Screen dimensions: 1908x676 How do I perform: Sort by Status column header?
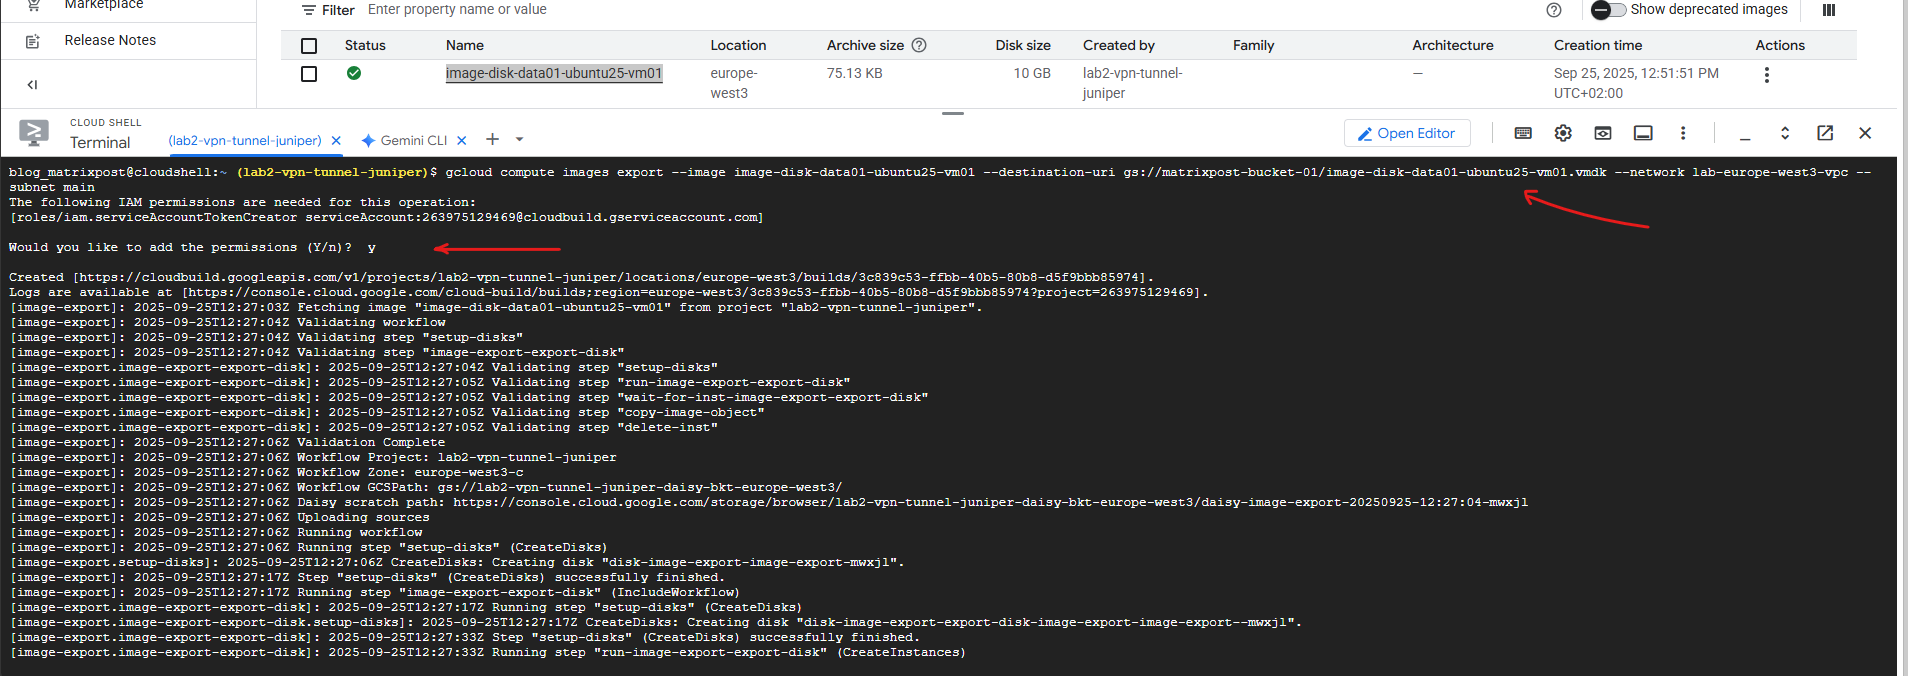pyautogui.click(x=365, y=45)
